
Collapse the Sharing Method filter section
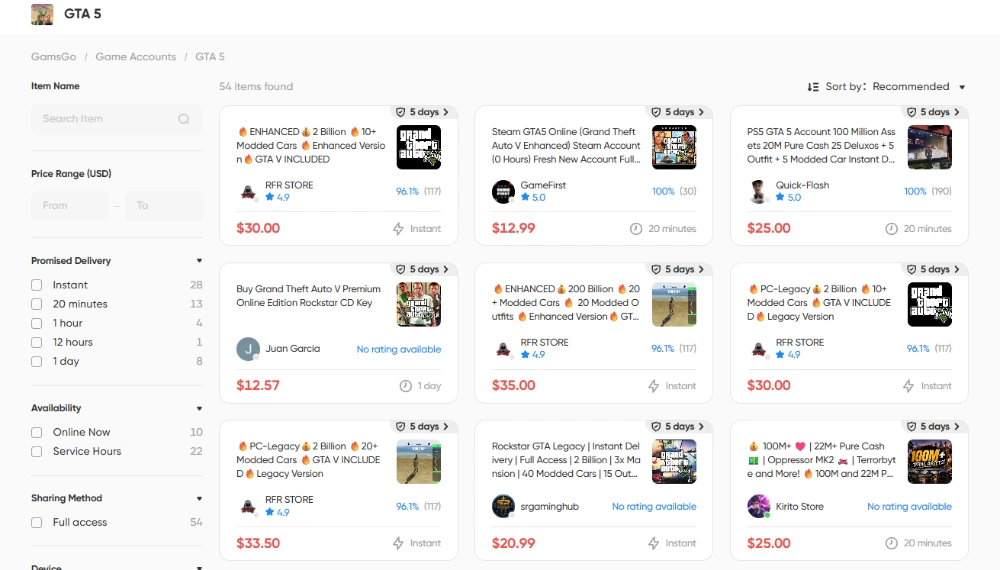200,499
